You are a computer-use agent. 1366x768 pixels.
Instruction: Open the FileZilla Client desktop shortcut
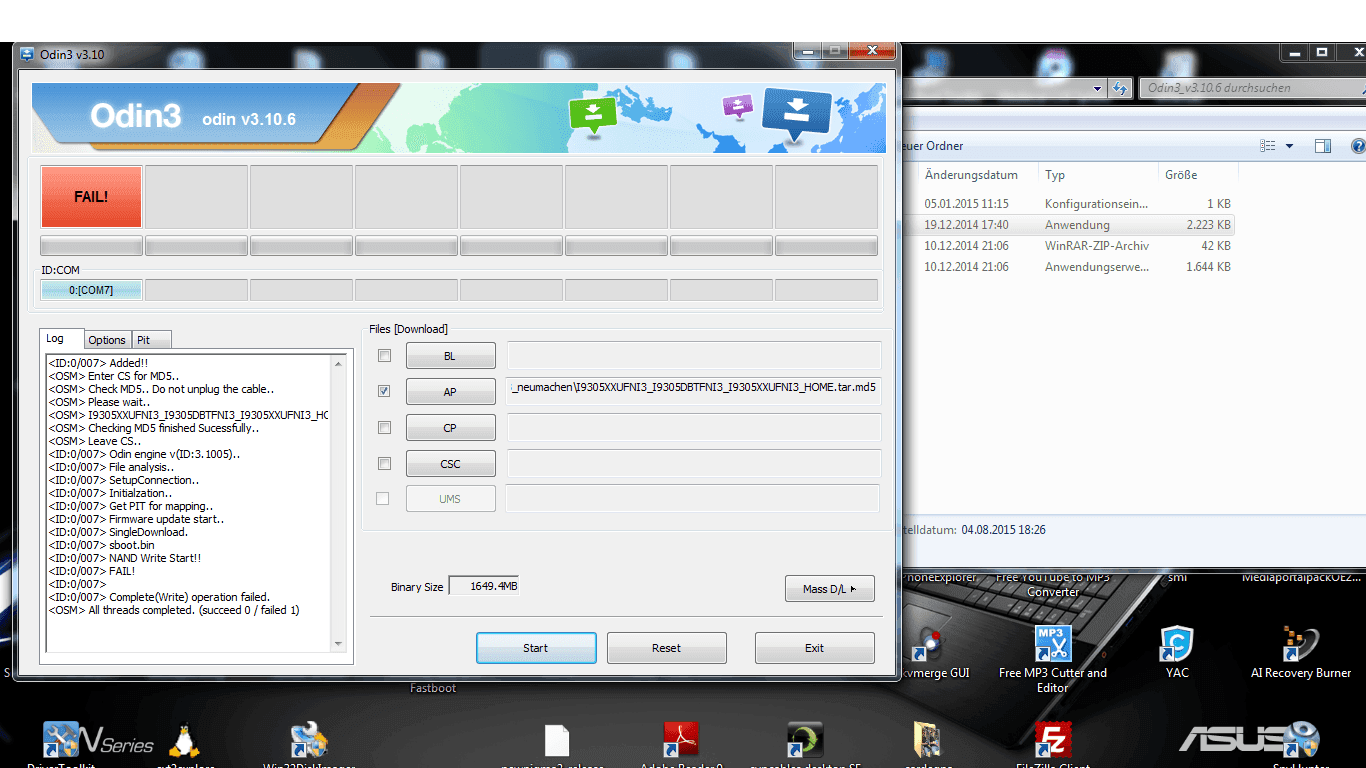click(1052, 745)
